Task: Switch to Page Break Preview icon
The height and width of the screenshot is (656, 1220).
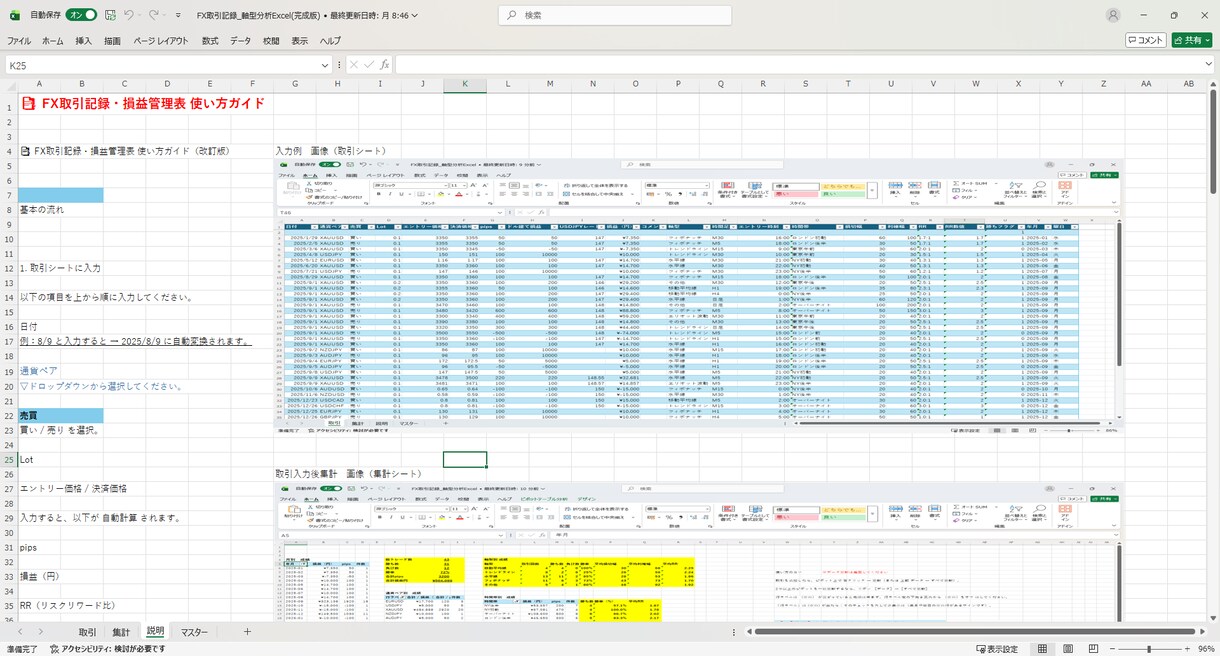Action: tap(1092, 648)
